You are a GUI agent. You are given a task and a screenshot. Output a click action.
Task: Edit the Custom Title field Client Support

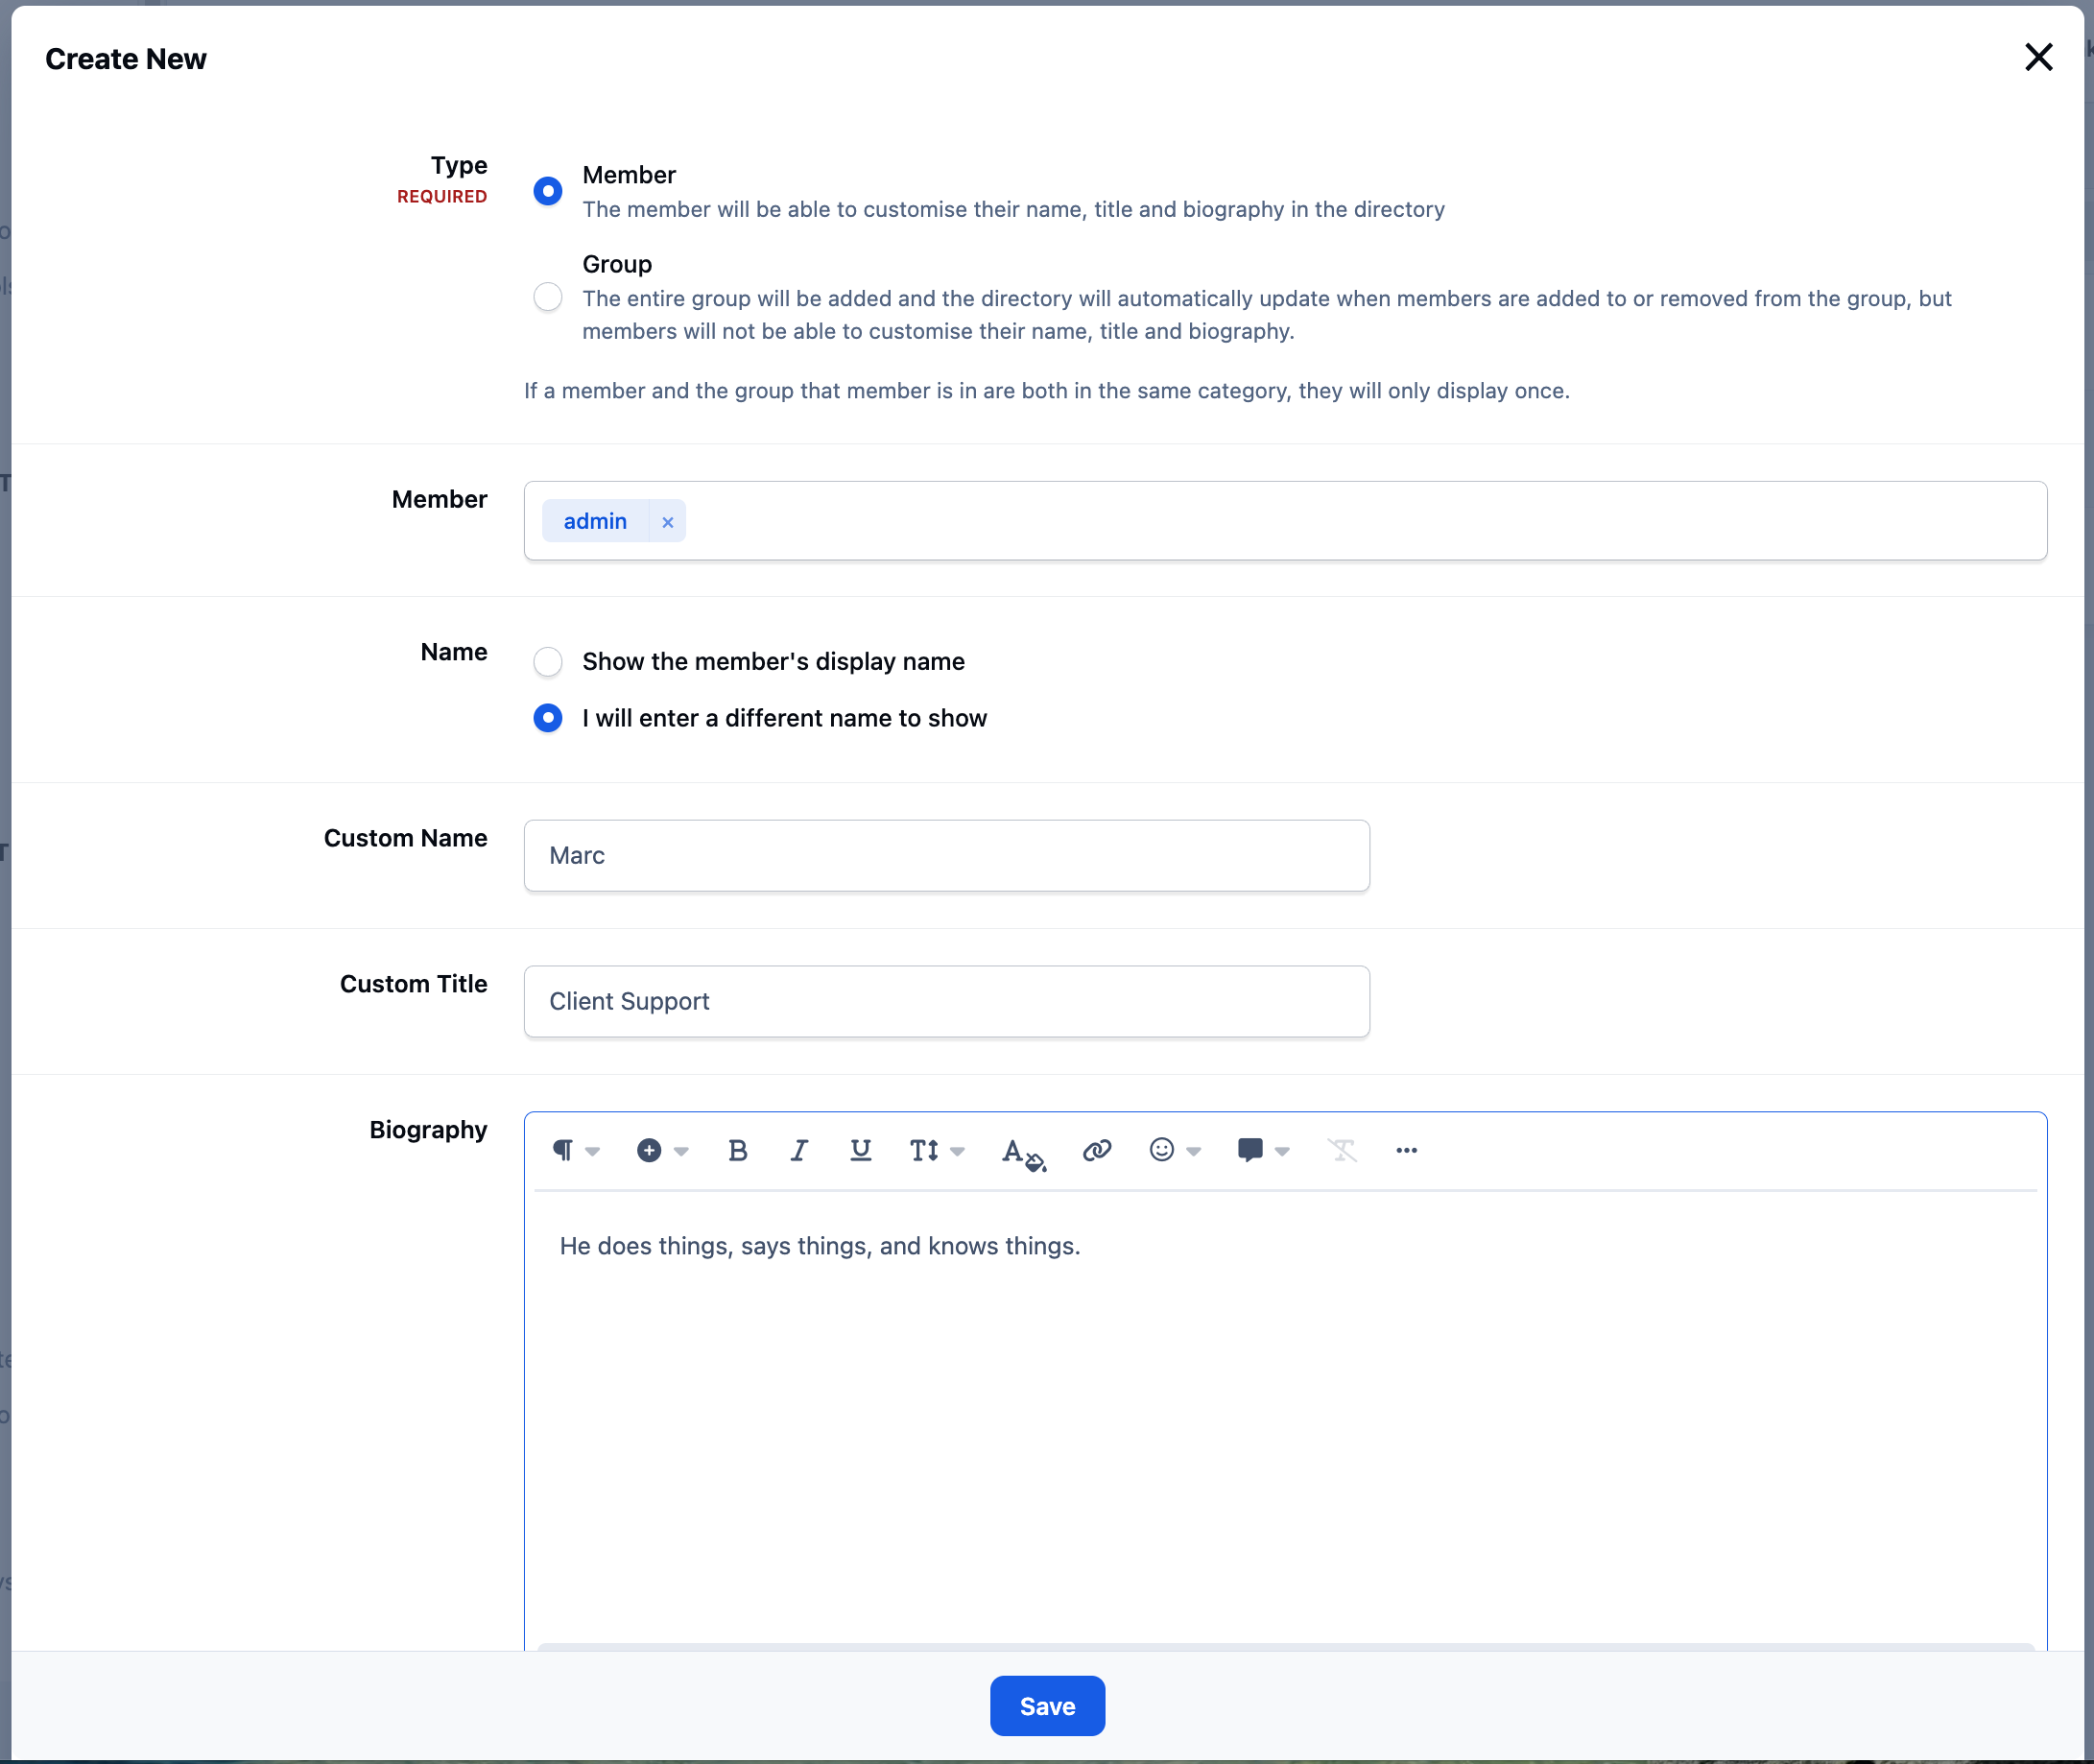click(x=947, y=1002)
